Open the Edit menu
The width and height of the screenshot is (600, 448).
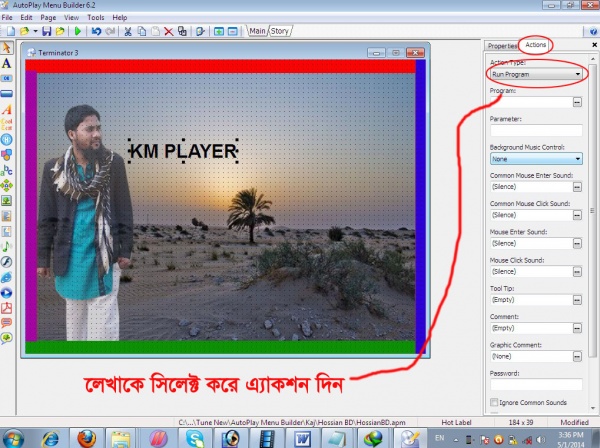[x=26, y=18]
